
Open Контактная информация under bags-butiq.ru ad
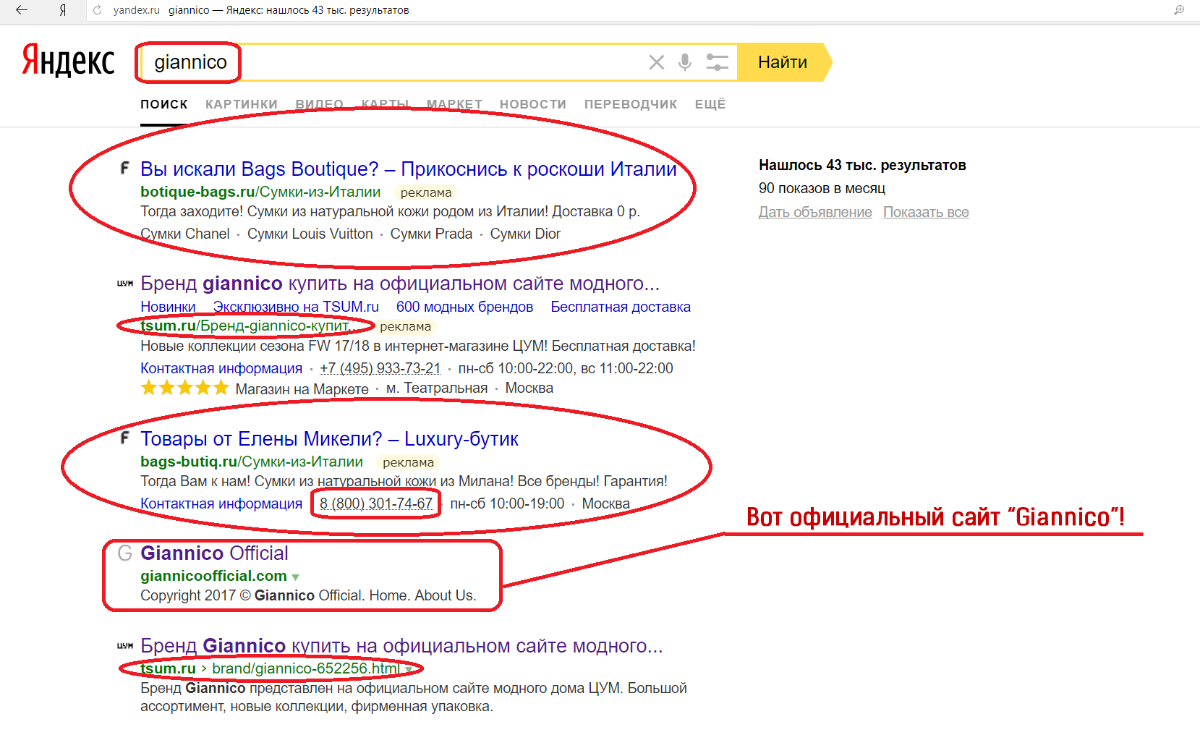tap(221, 504)
